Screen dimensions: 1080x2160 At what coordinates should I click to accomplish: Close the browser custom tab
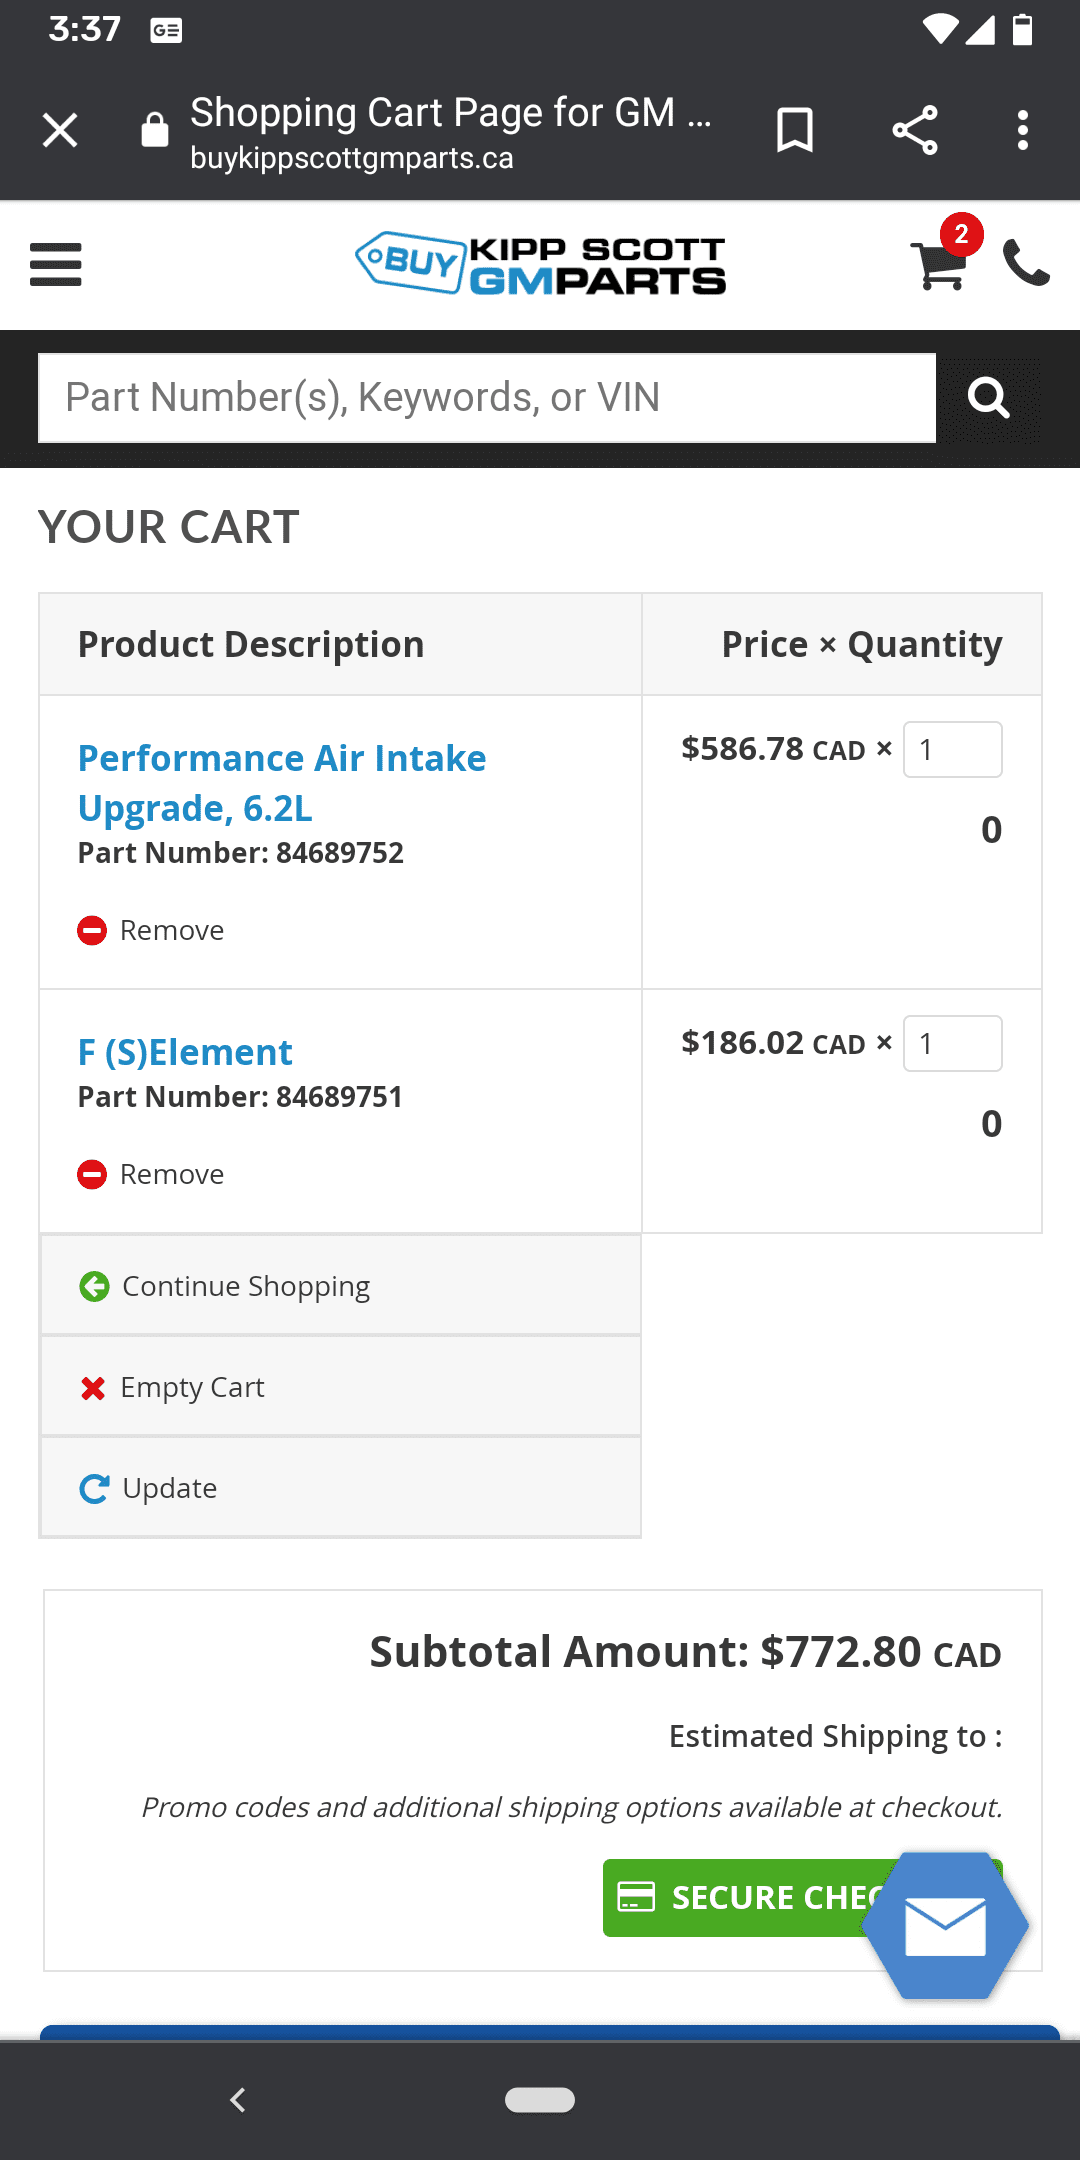60,130
